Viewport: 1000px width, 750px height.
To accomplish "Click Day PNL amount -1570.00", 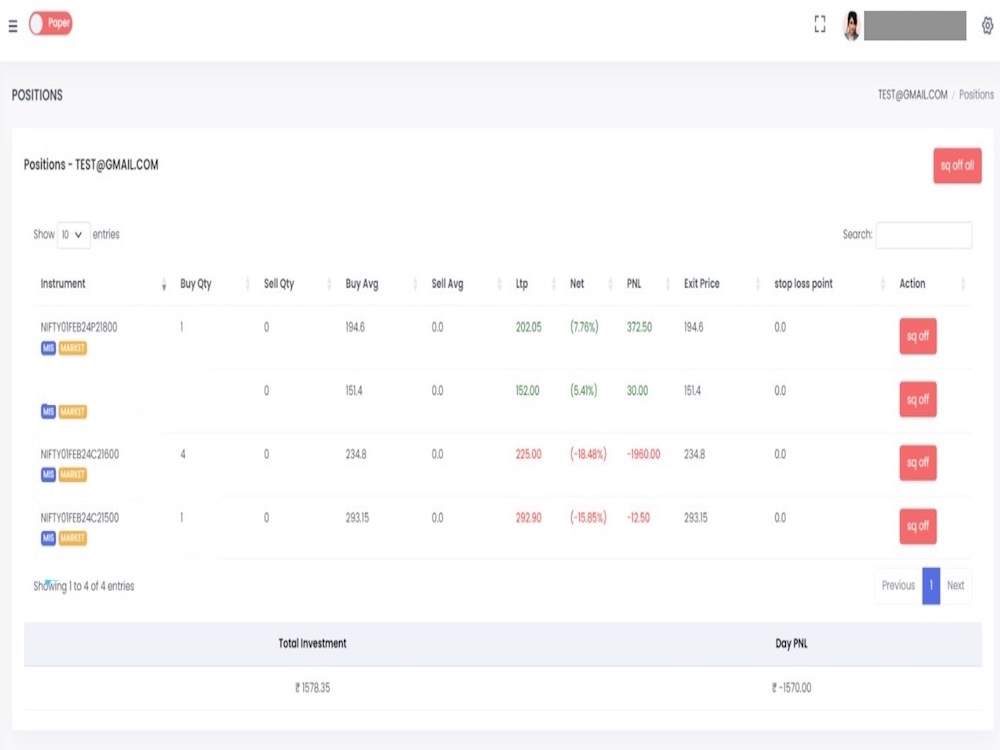I will [791, 688].
